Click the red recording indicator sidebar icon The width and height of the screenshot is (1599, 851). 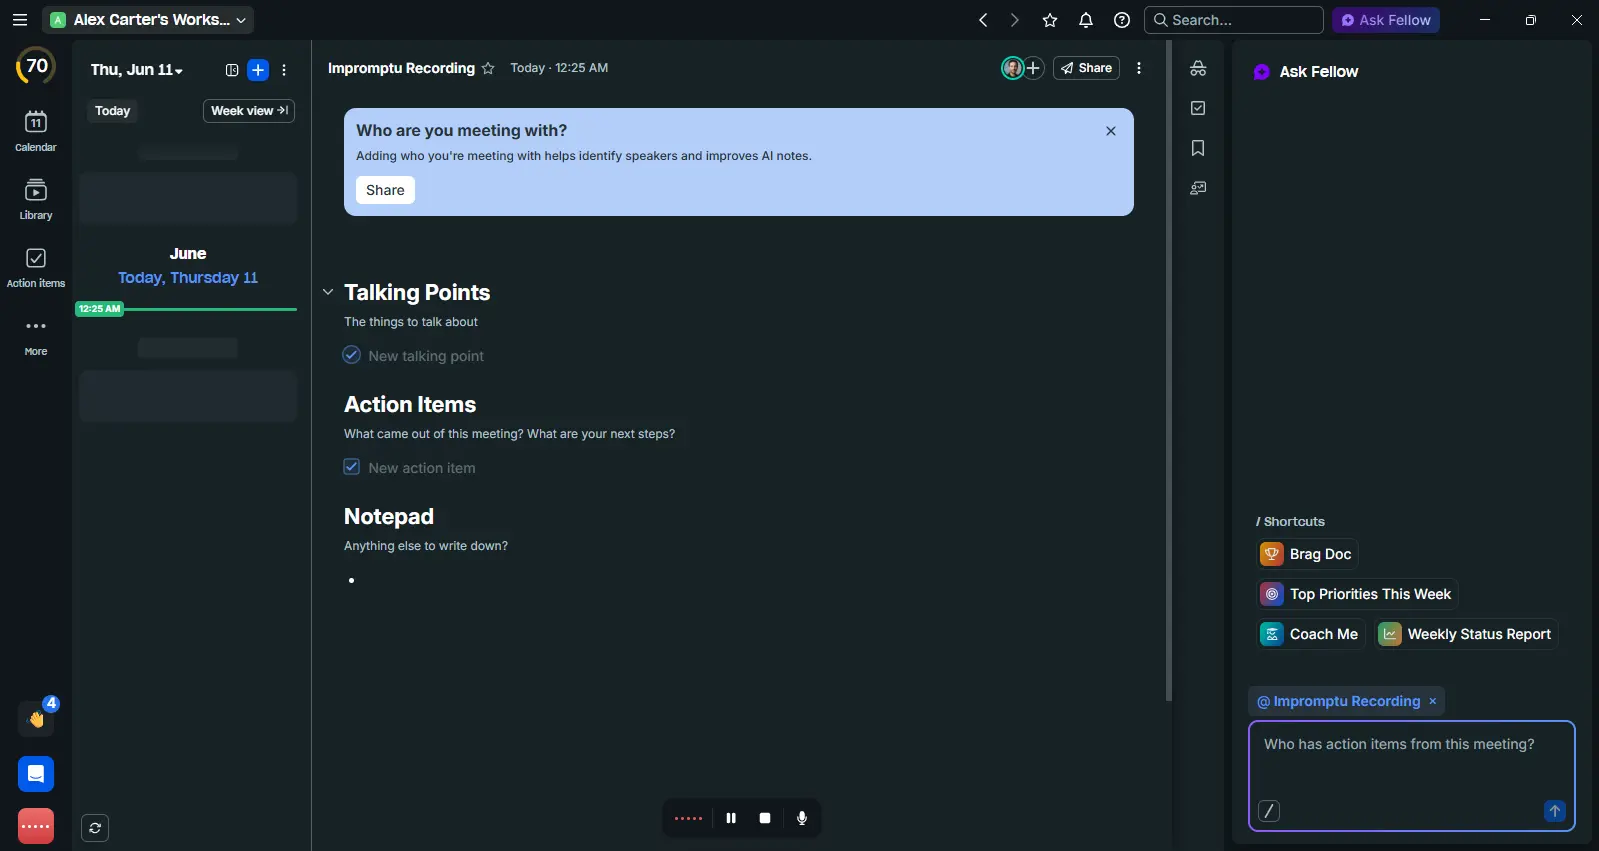coord(36,826)
